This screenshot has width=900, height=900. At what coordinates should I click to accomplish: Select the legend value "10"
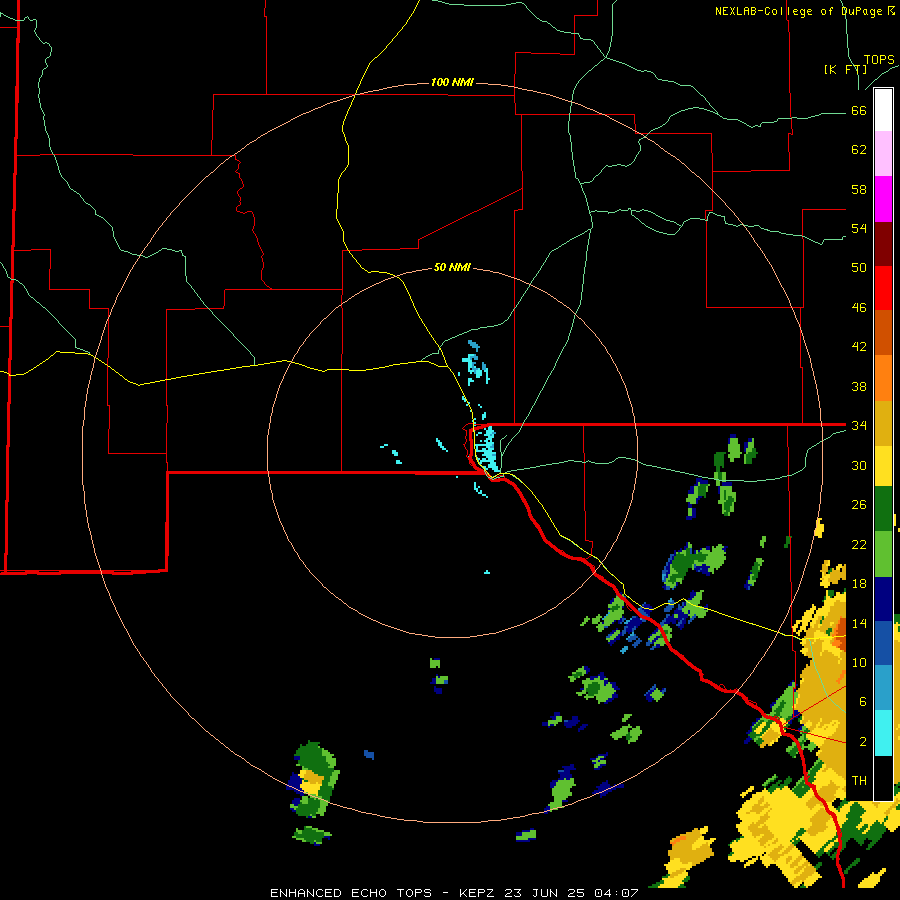point(859,662)
